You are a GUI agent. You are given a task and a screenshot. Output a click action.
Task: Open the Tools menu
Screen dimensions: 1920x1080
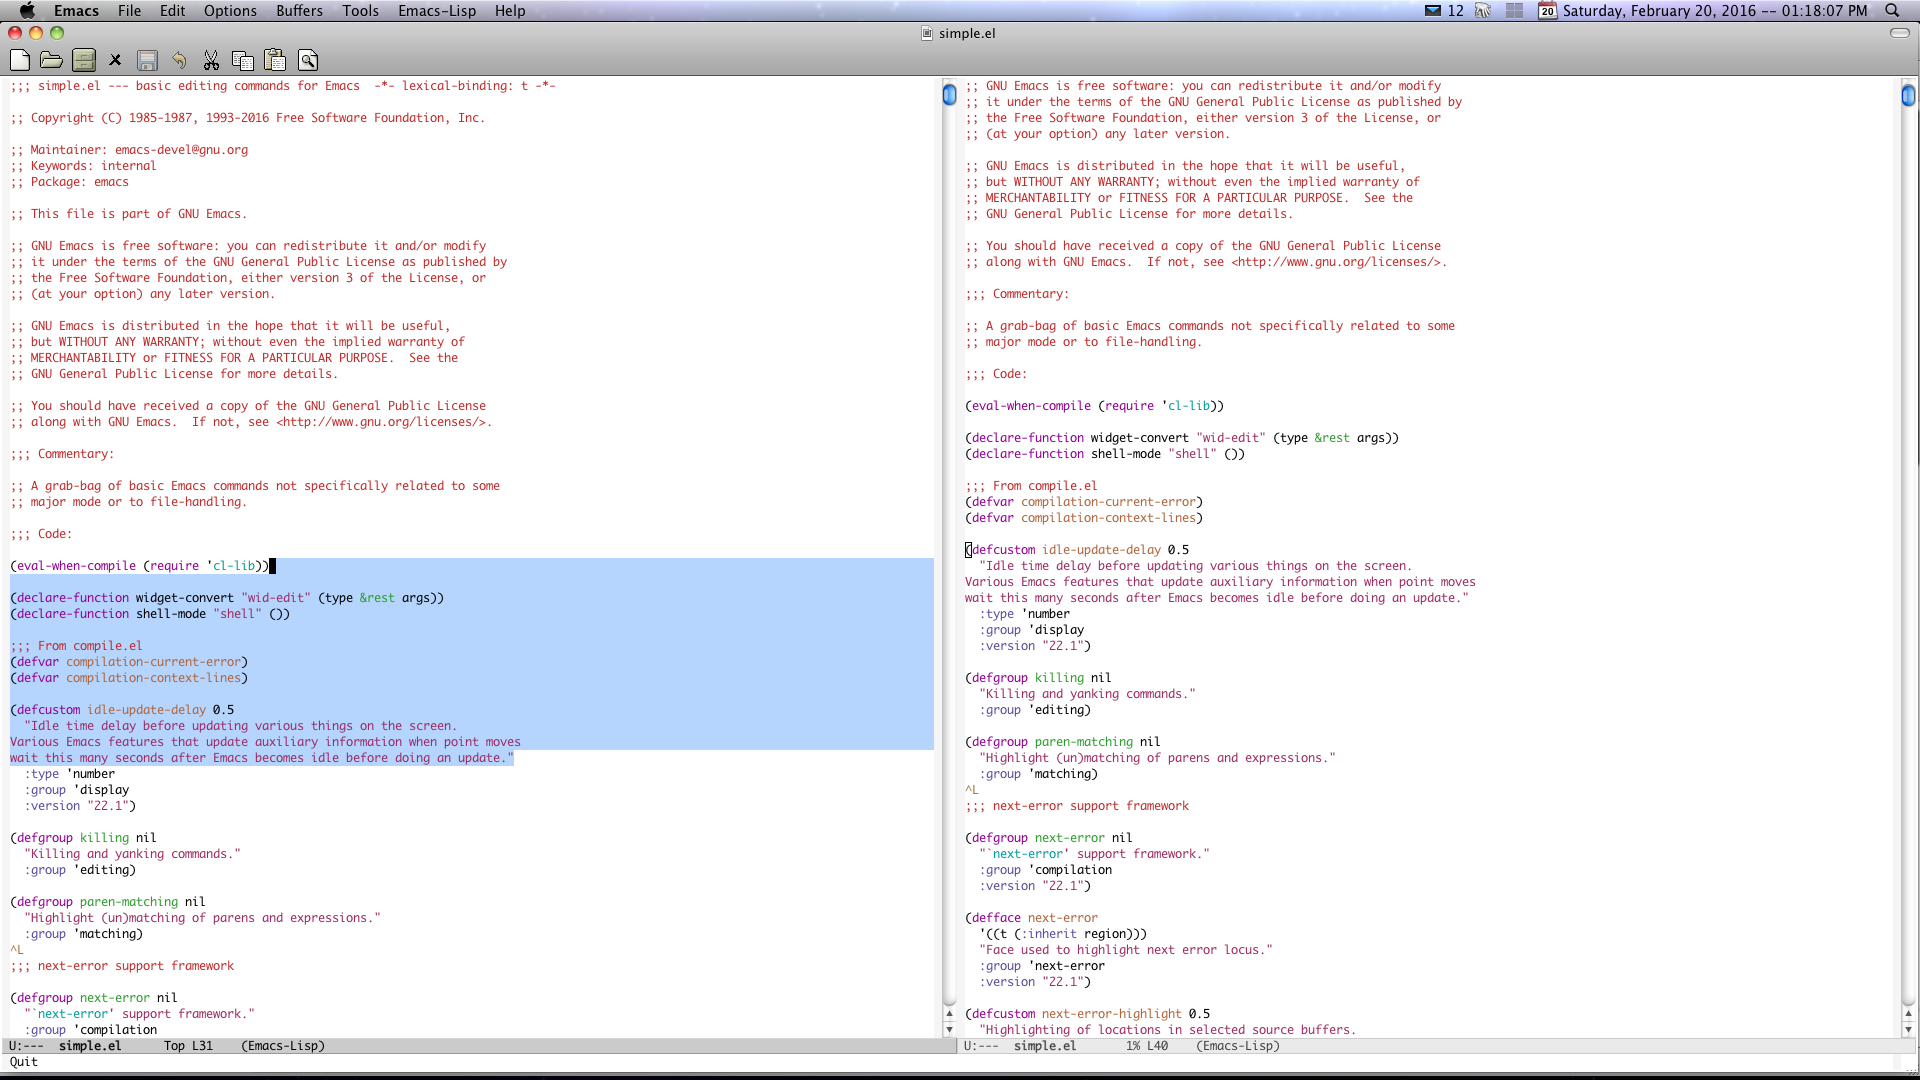[x=360, y=11]
